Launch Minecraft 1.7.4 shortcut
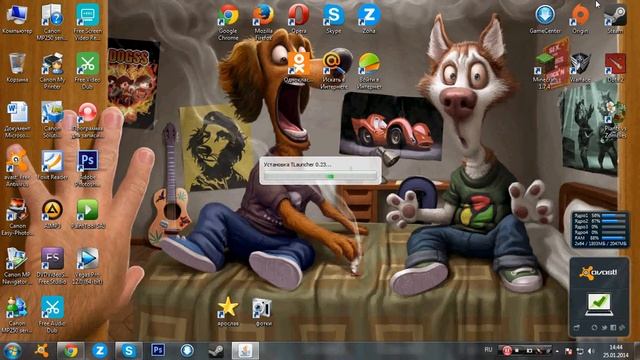This screenshot has height=360, width=640. point(545,71)
